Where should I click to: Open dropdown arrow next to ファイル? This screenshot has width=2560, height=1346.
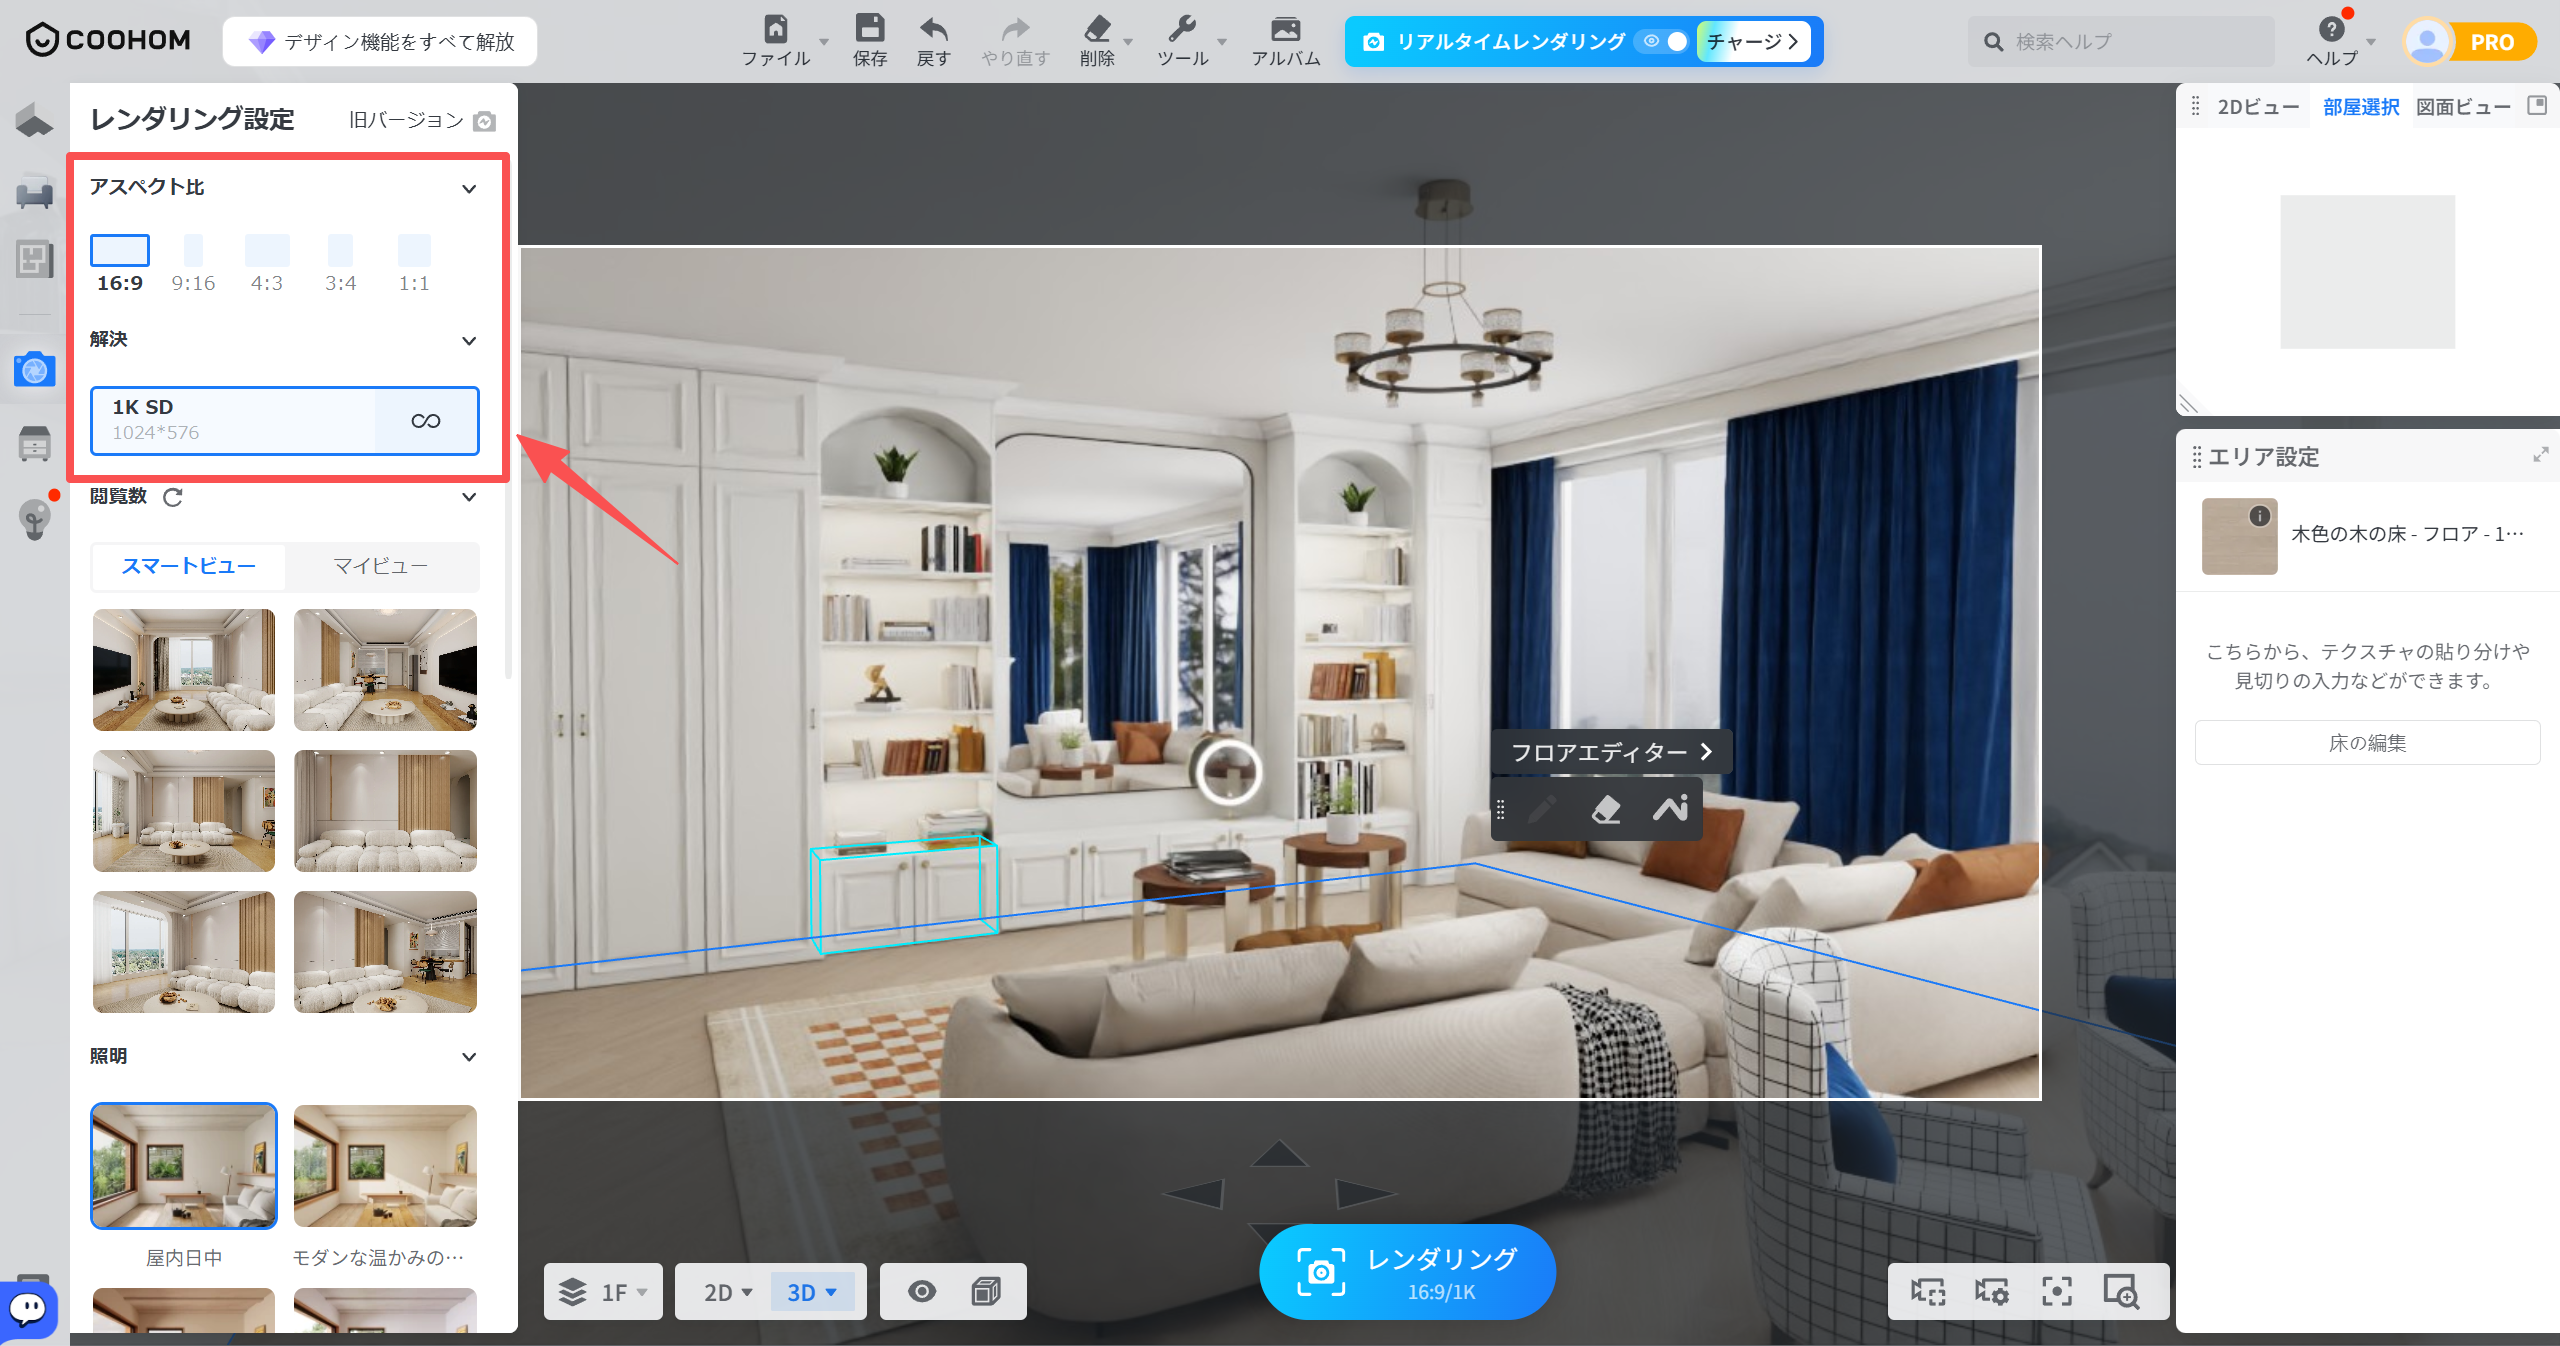pyautogui.click(x=824, y=42)
